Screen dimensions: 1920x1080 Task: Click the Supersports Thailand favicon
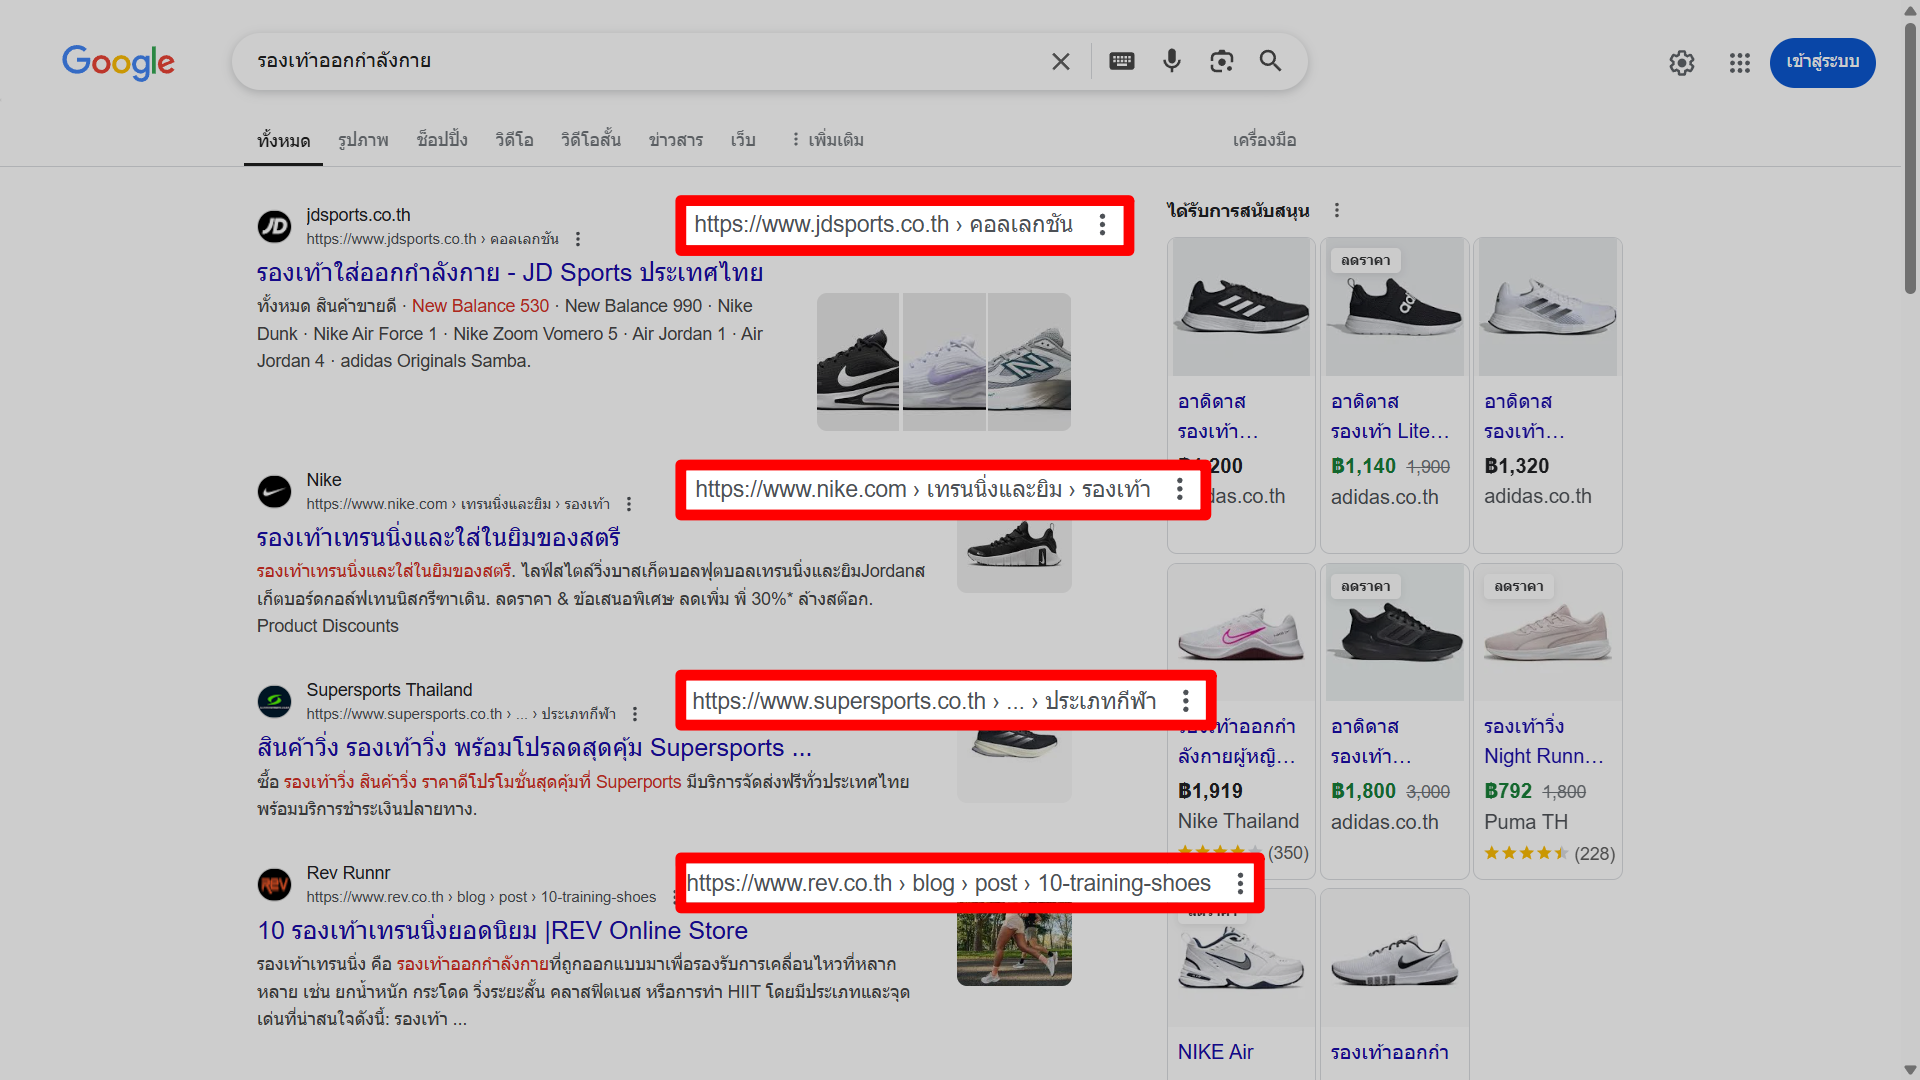(274, 702)
